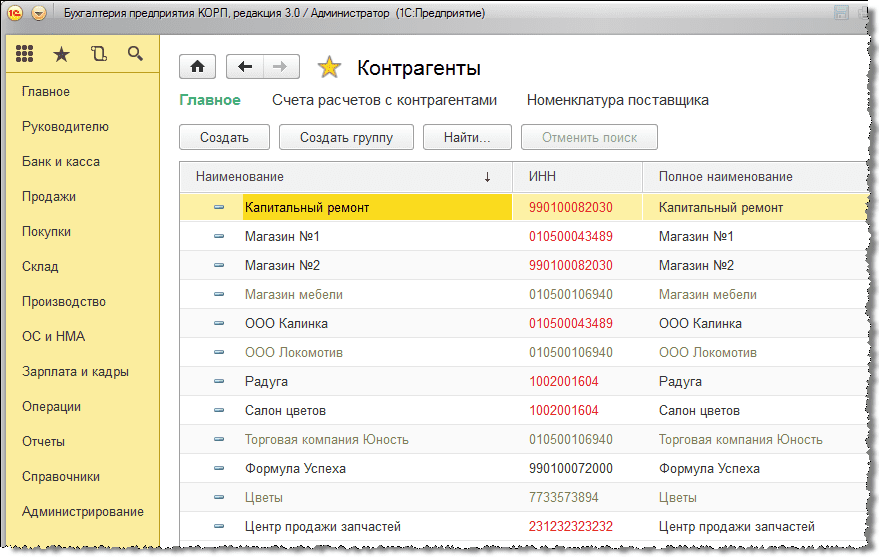Screen dimensions: 879x557
Task: Click the search magnifier icon
Action: tap(135, 54)
